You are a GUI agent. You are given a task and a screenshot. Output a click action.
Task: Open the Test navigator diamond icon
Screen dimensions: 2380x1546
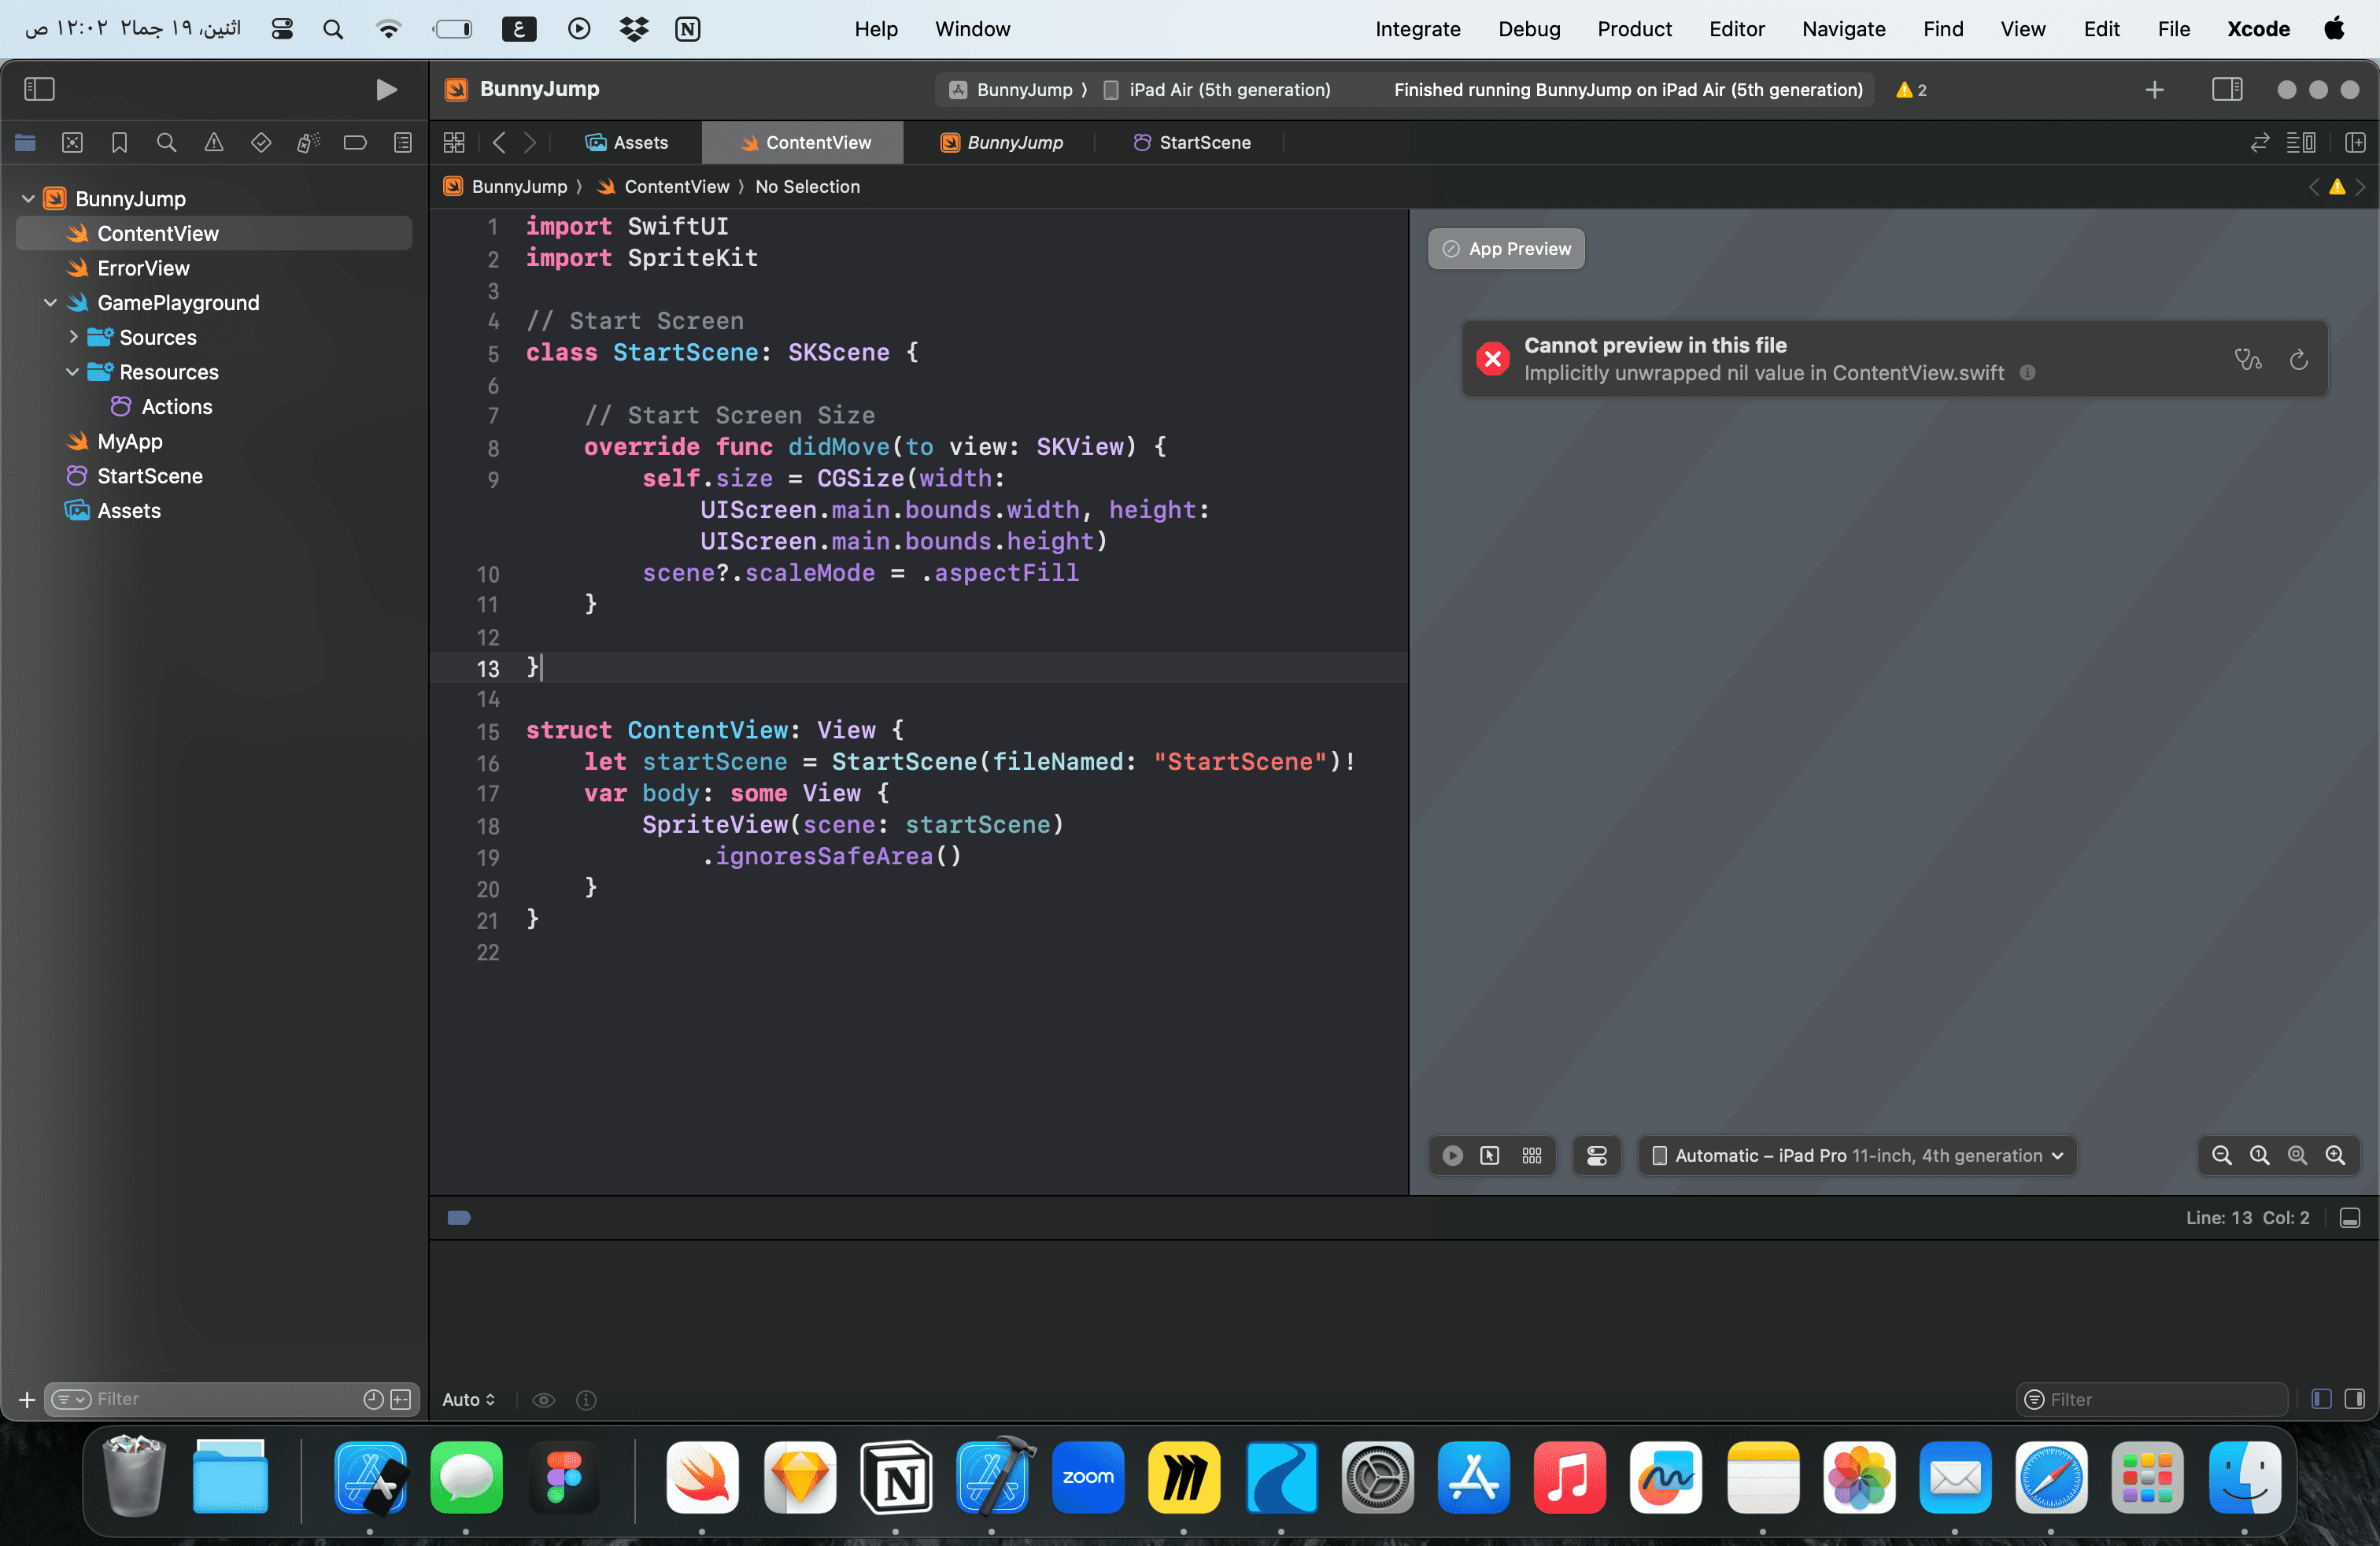[x=261, y=143]
